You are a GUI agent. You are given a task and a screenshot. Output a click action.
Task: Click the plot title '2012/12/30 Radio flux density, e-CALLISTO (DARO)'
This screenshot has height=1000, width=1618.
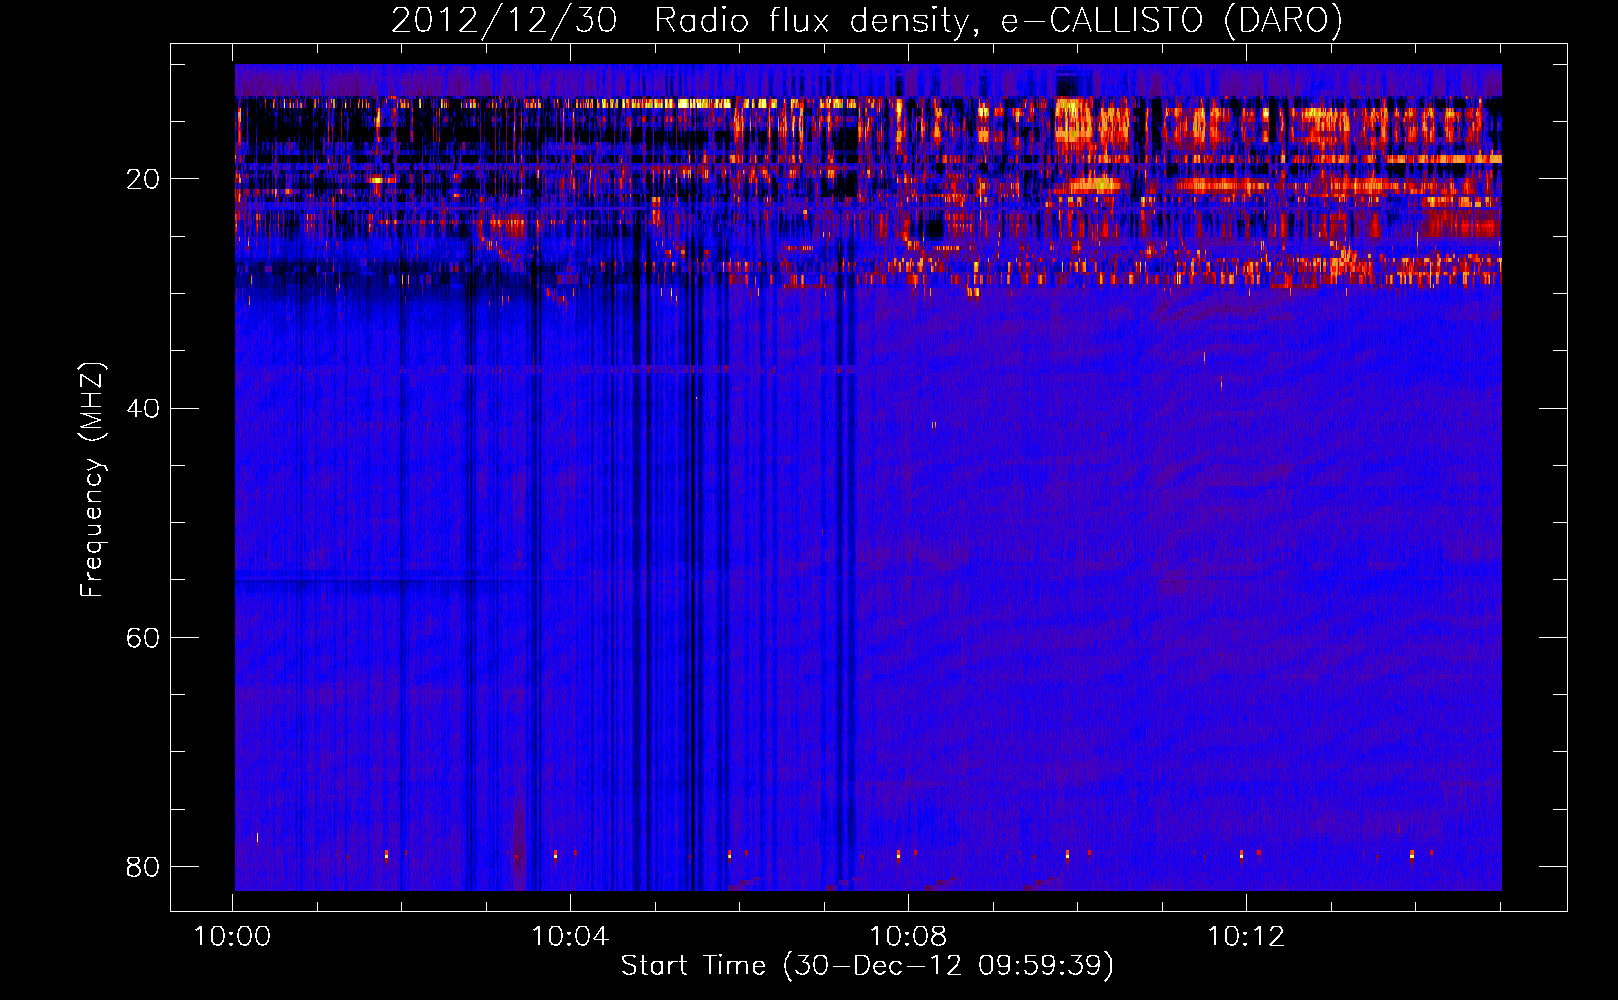tap(867, 20)
